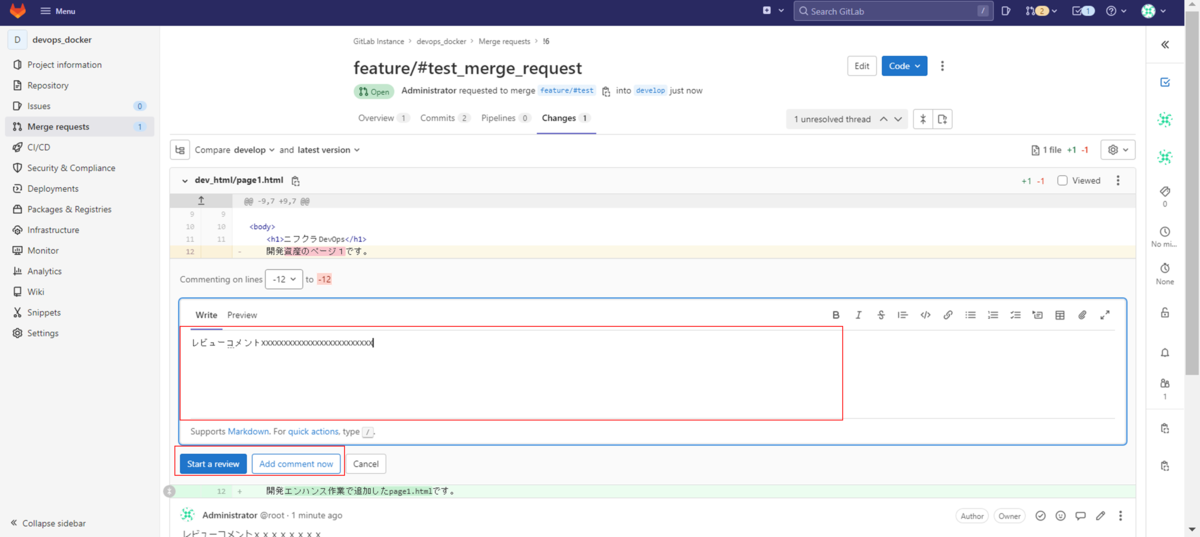Mark page1.html as Viewed
This screenshot has height=537, width=1200.
(x=1063, y=181)
